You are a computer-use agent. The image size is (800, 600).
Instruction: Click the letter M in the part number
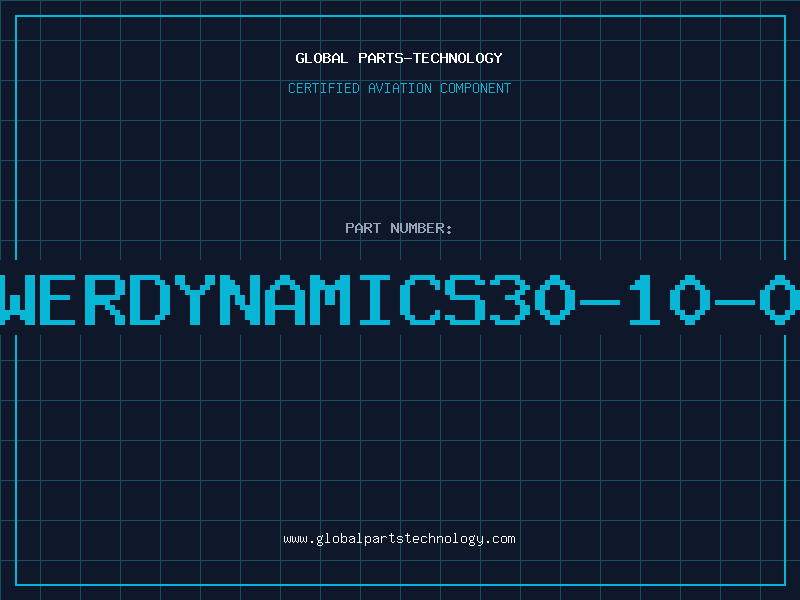click(329, 297)
